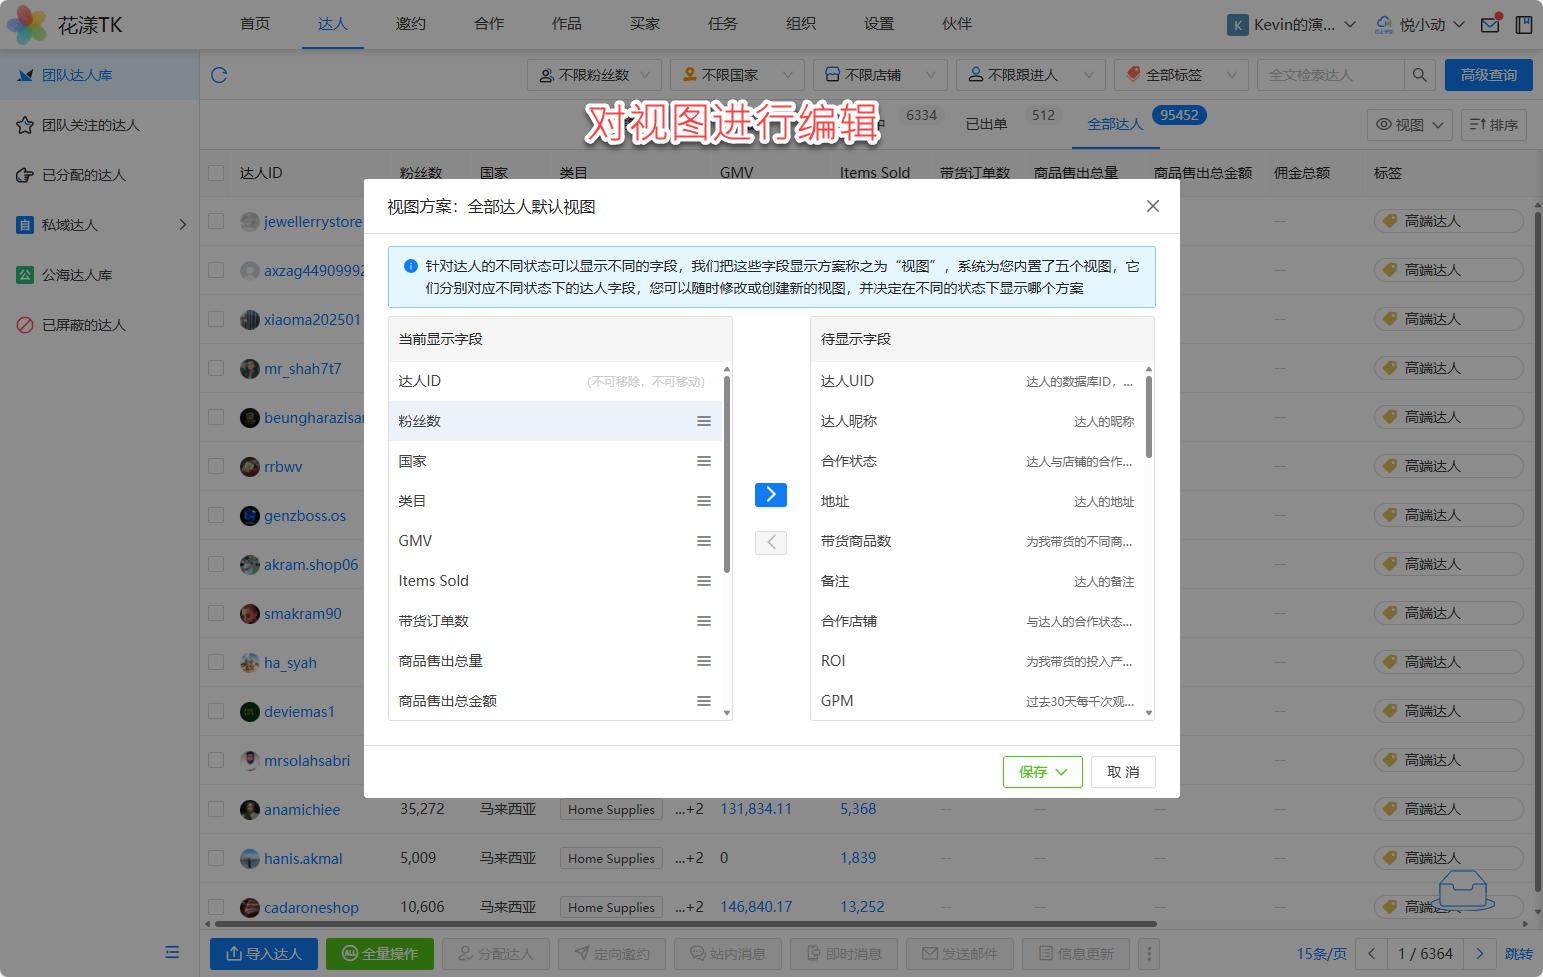Open the mail icon in top bar
Screen dimensions: 1543x977
[1490, 24]
